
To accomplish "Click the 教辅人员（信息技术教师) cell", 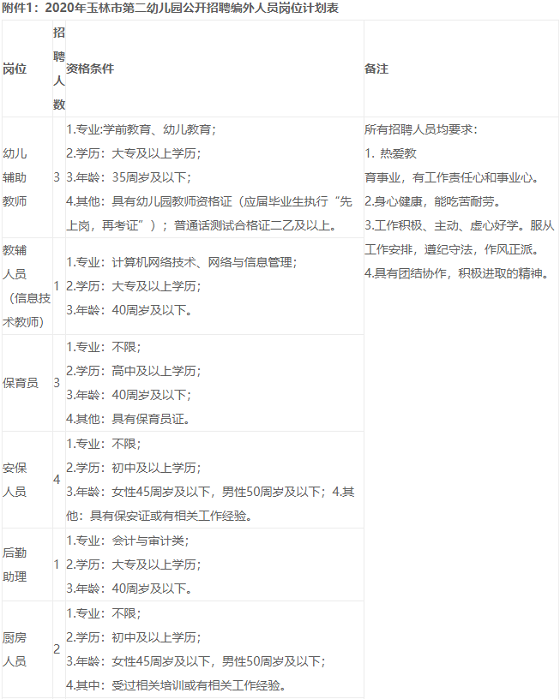I will point(26,286).
